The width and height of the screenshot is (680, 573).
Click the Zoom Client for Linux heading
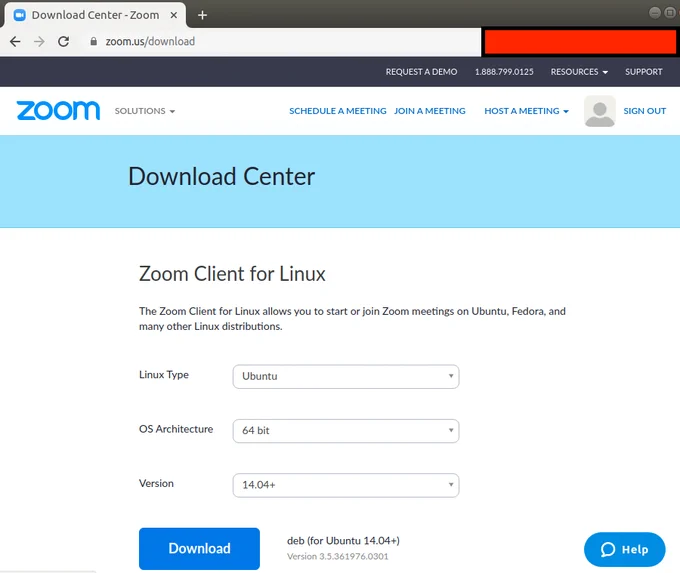tap(232, 274)
